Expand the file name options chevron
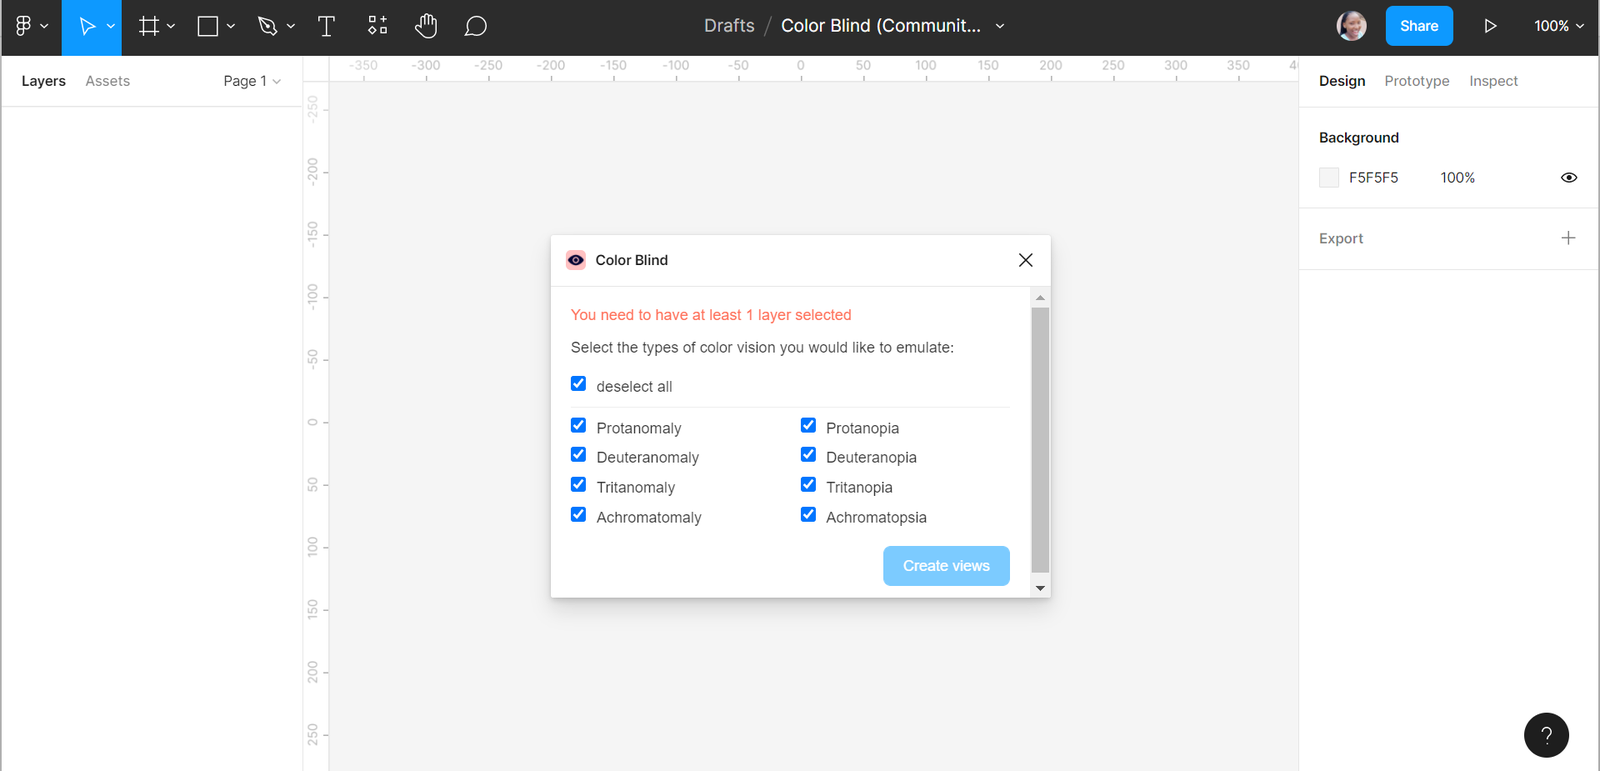Screen dimensions: 1600x771 click(x=1000, y=26)
